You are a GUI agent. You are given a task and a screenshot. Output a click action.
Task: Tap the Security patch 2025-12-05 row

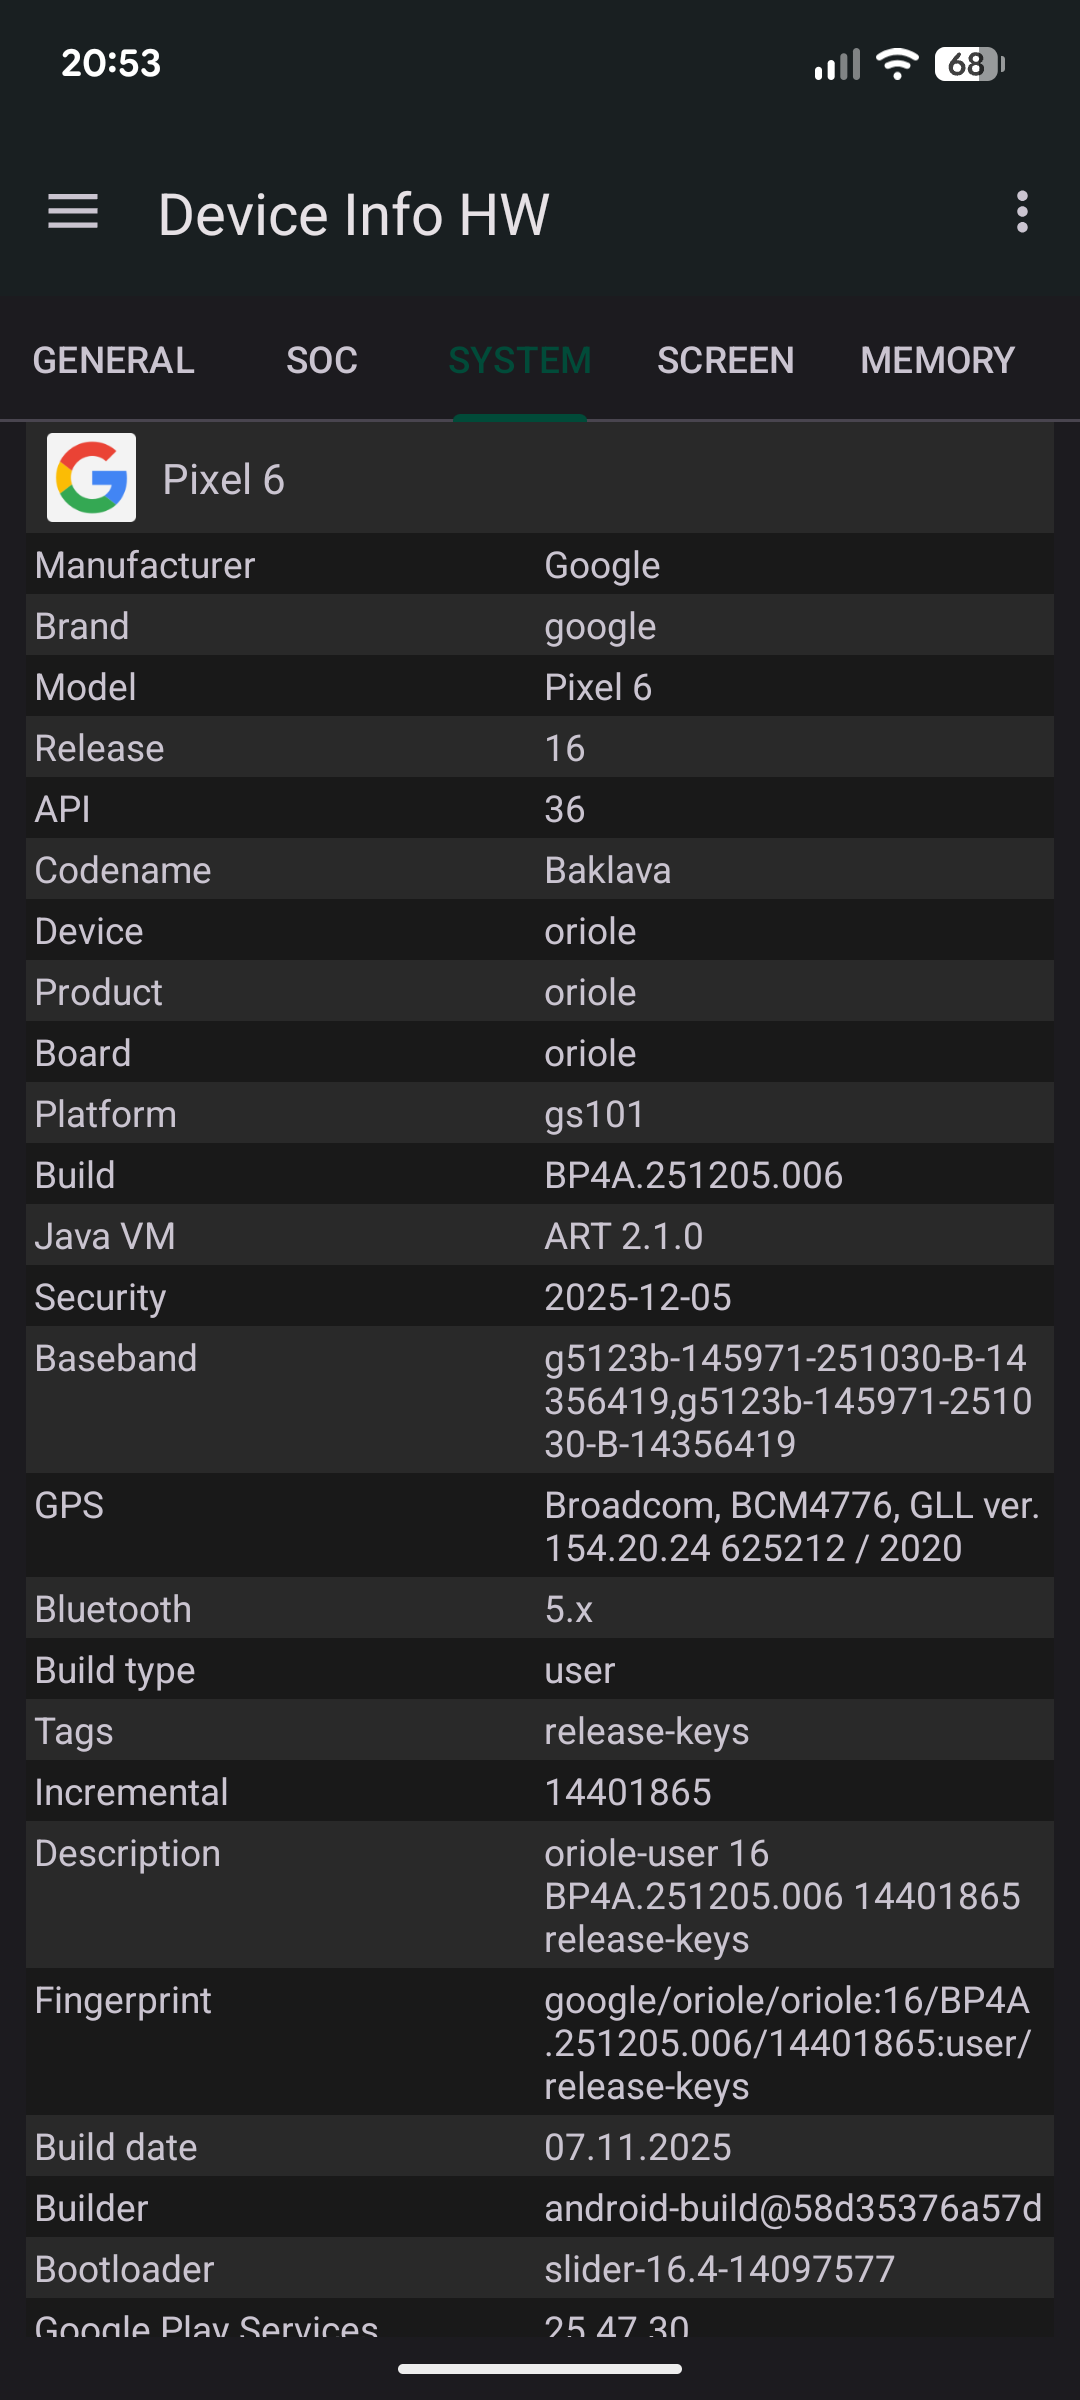click(x=540, y=1297)
